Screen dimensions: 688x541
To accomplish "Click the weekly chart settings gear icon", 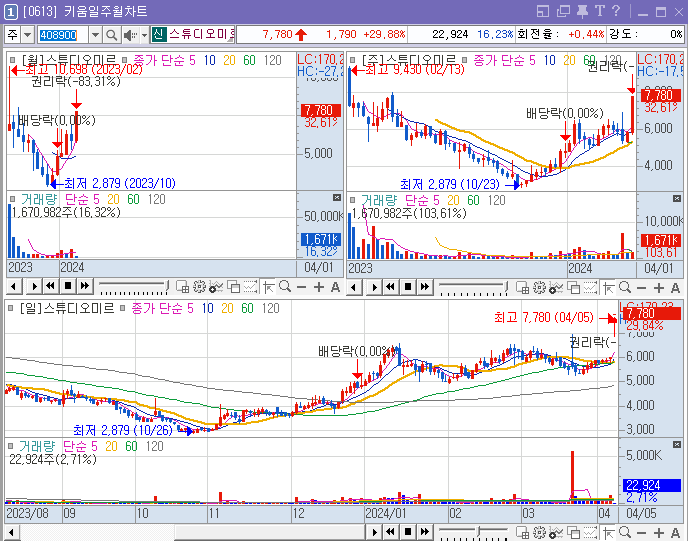I will coord(540,287).
